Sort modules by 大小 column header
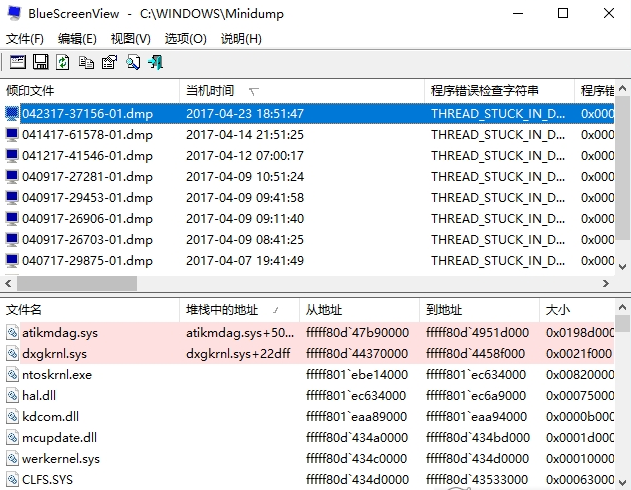This screenshot has width=631, height=490. pyautogui.click(x=577, y=310)
